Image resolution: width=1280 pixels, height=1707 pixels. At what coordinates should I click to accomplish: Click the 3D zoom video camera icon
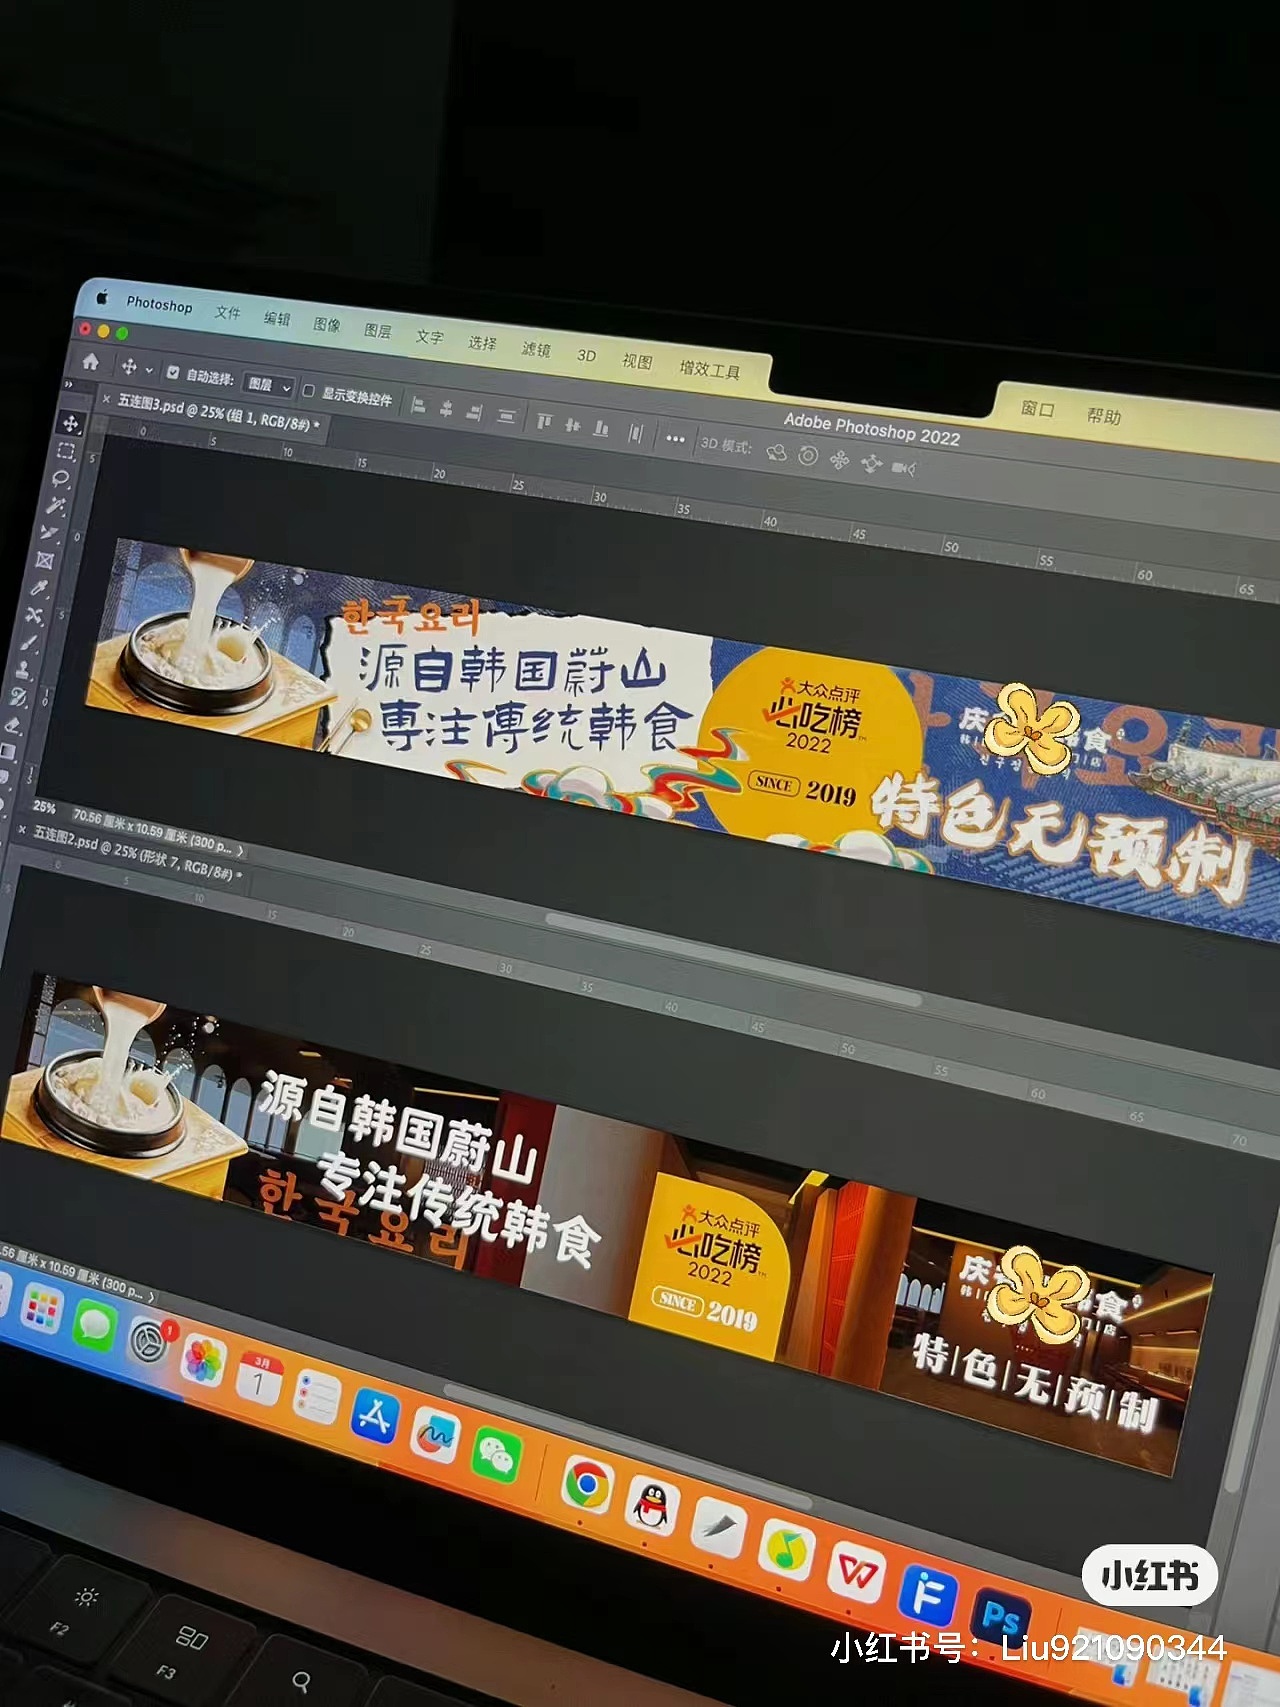(904, 468)
